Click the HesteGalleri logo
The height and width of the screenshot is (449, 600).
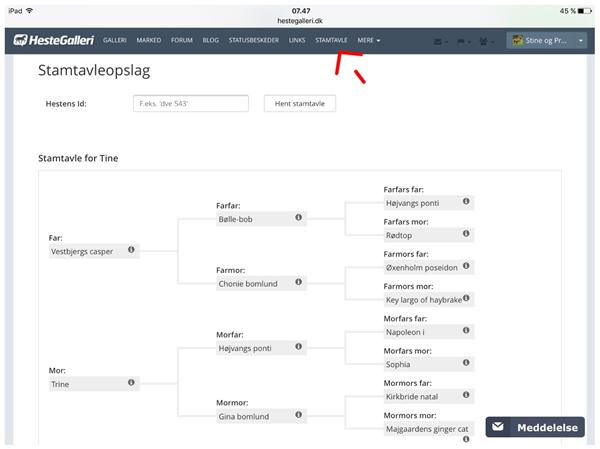coord(53,41)
